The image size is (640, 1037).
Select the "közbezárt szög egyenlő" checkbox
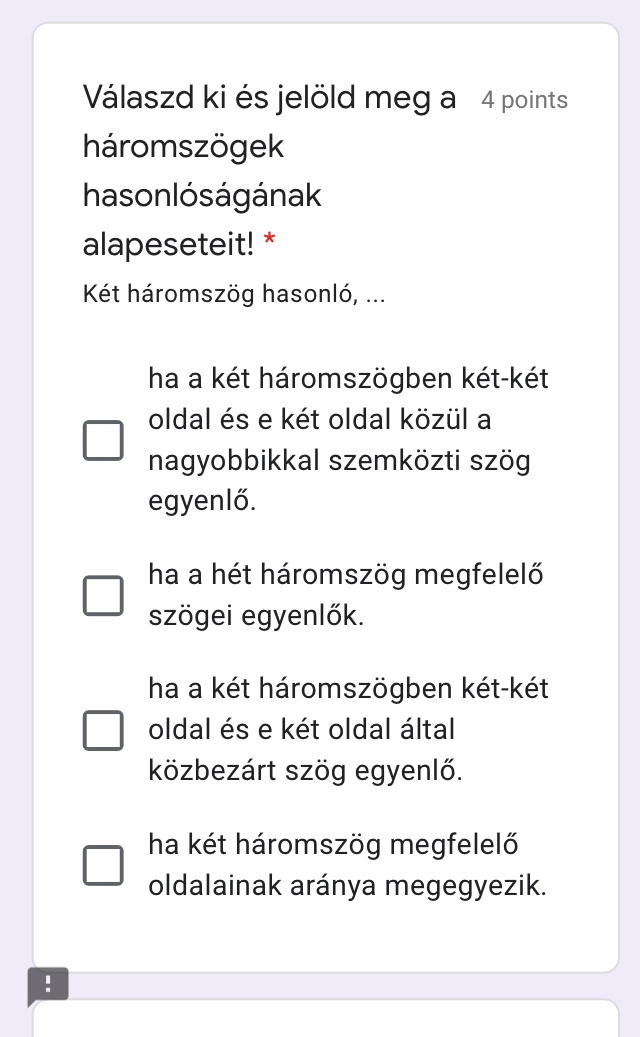point(103,730)
